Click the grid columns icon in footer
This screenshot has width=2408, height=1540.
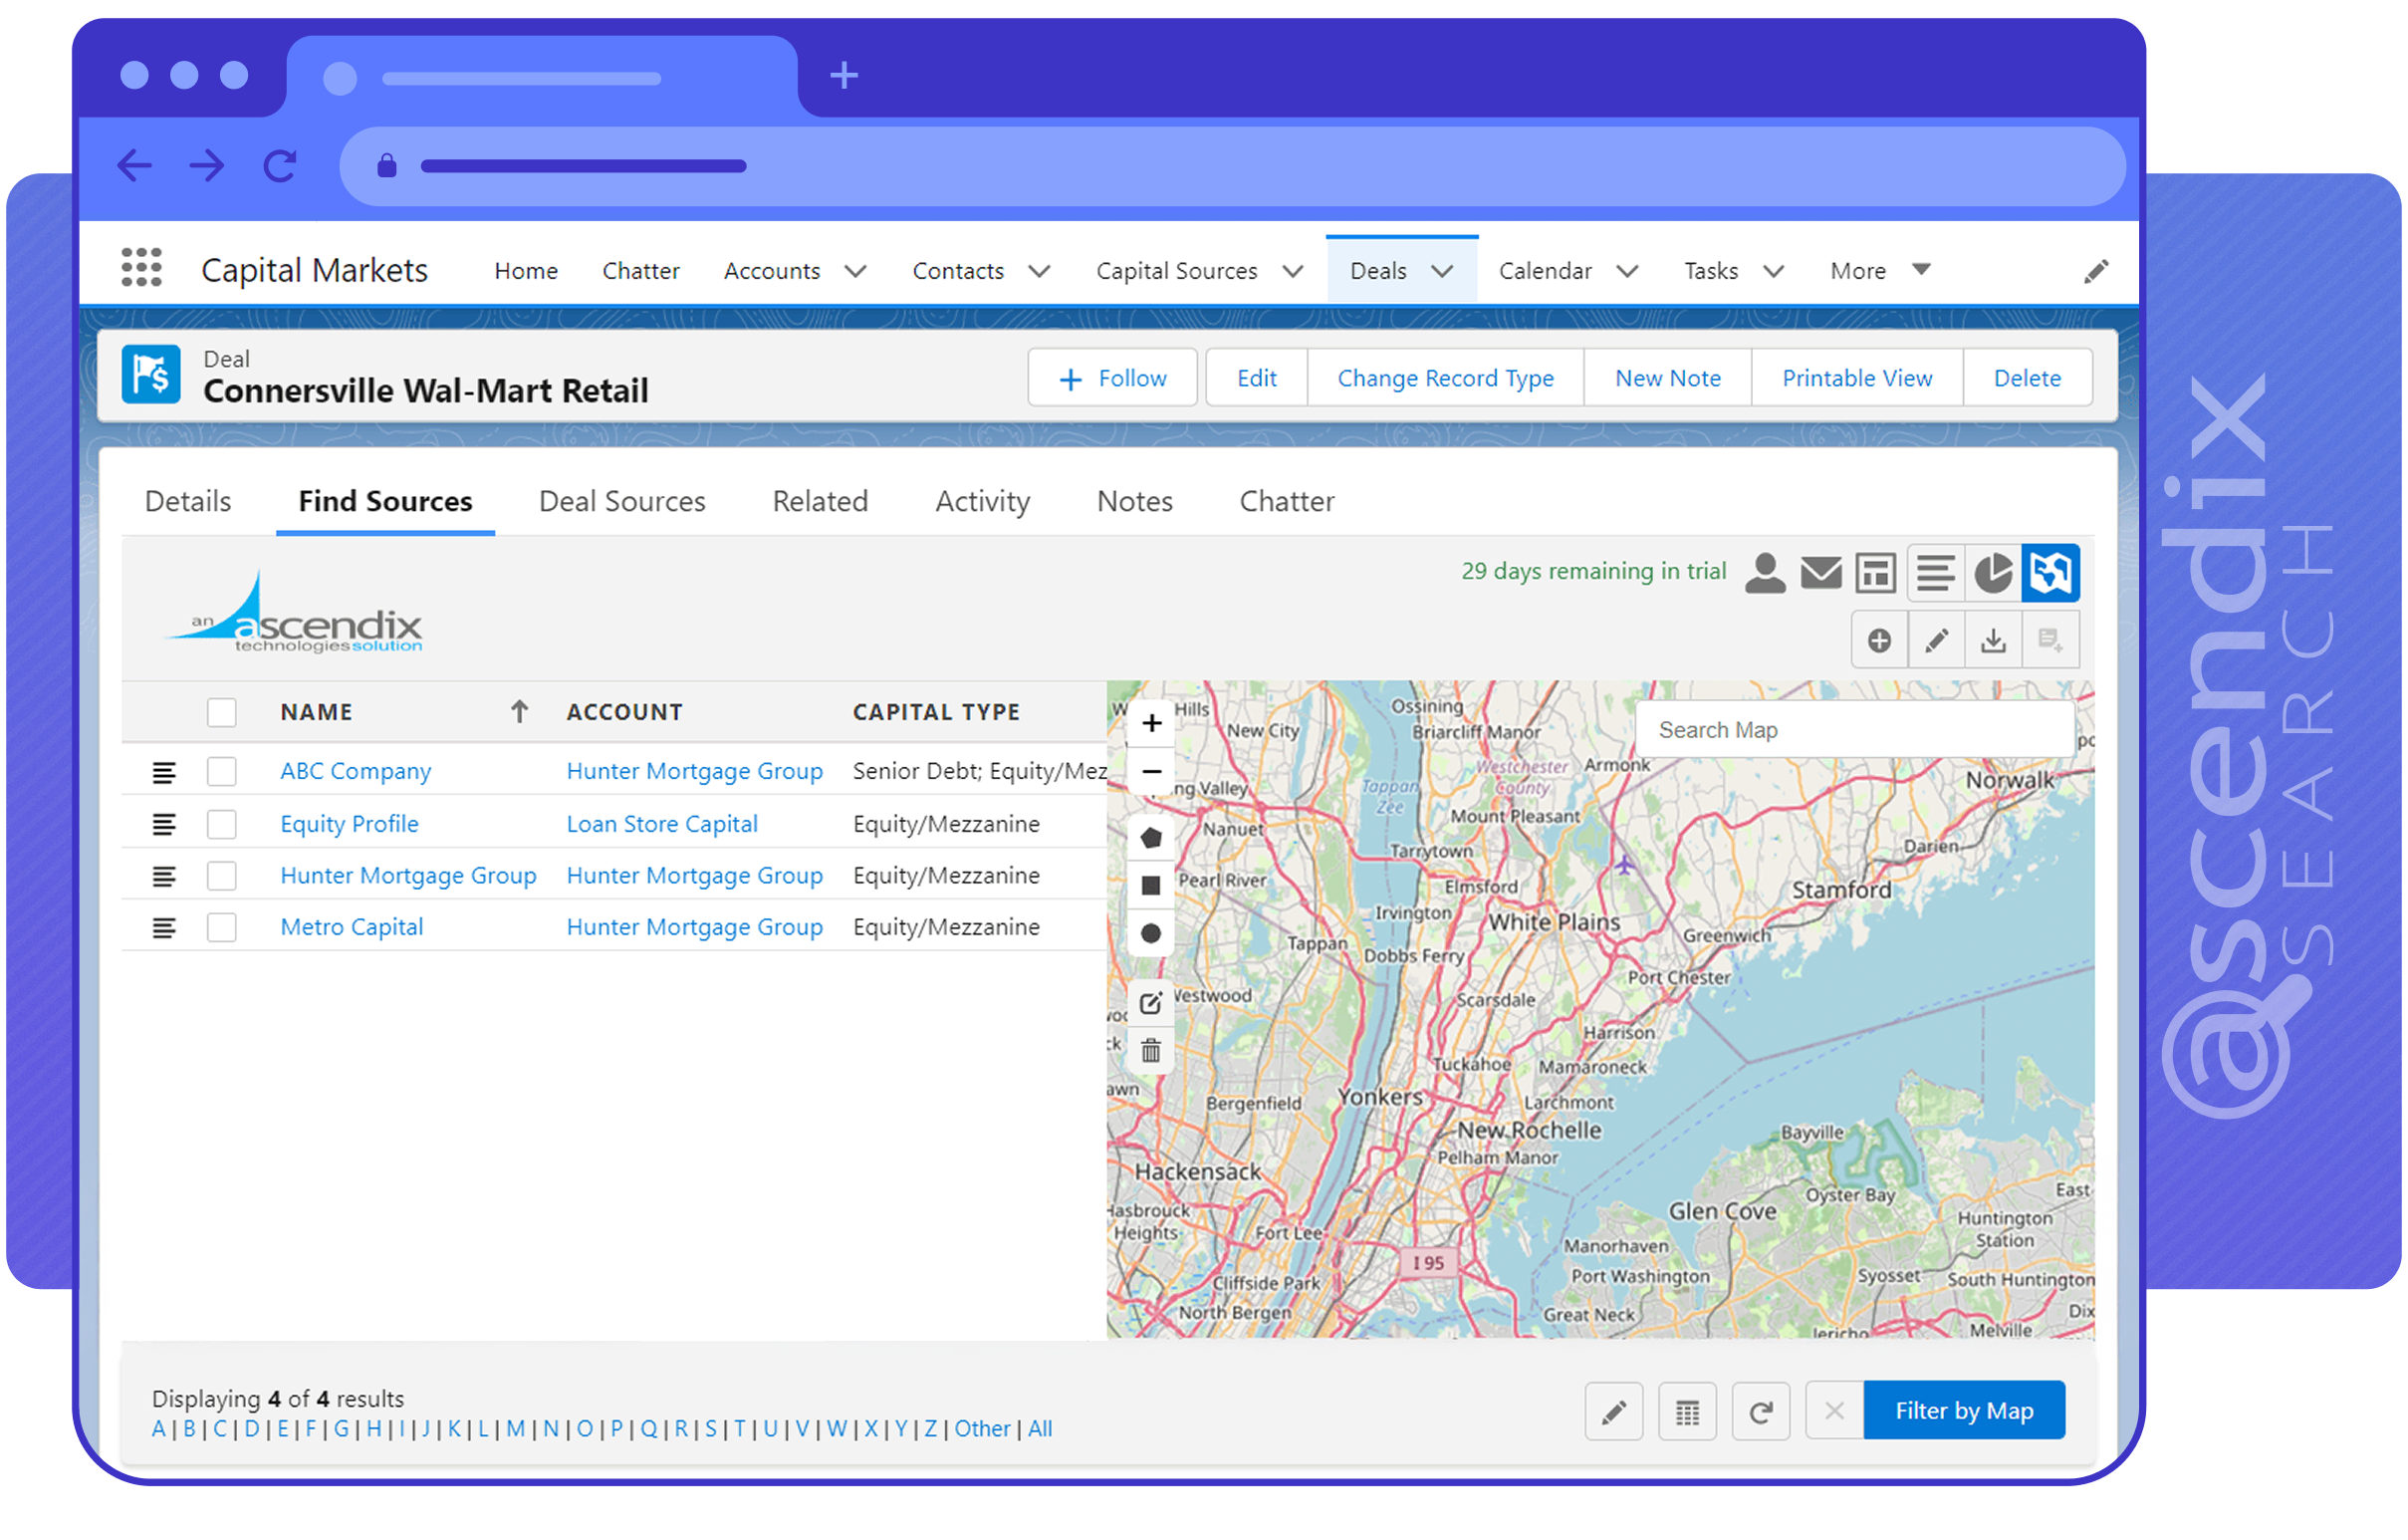tap(1688, 1411)
